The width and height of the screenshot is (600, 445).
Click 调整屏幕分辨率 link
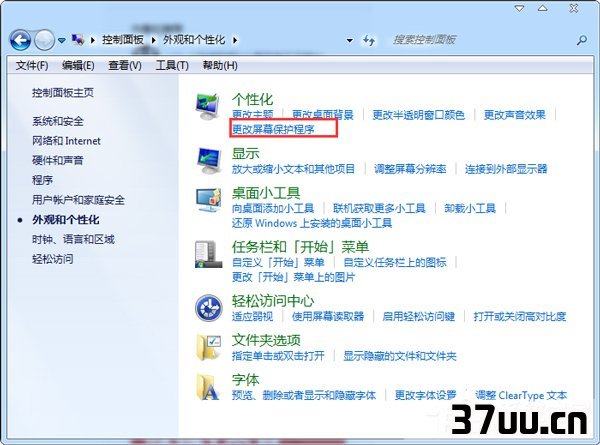pos(410,169)
